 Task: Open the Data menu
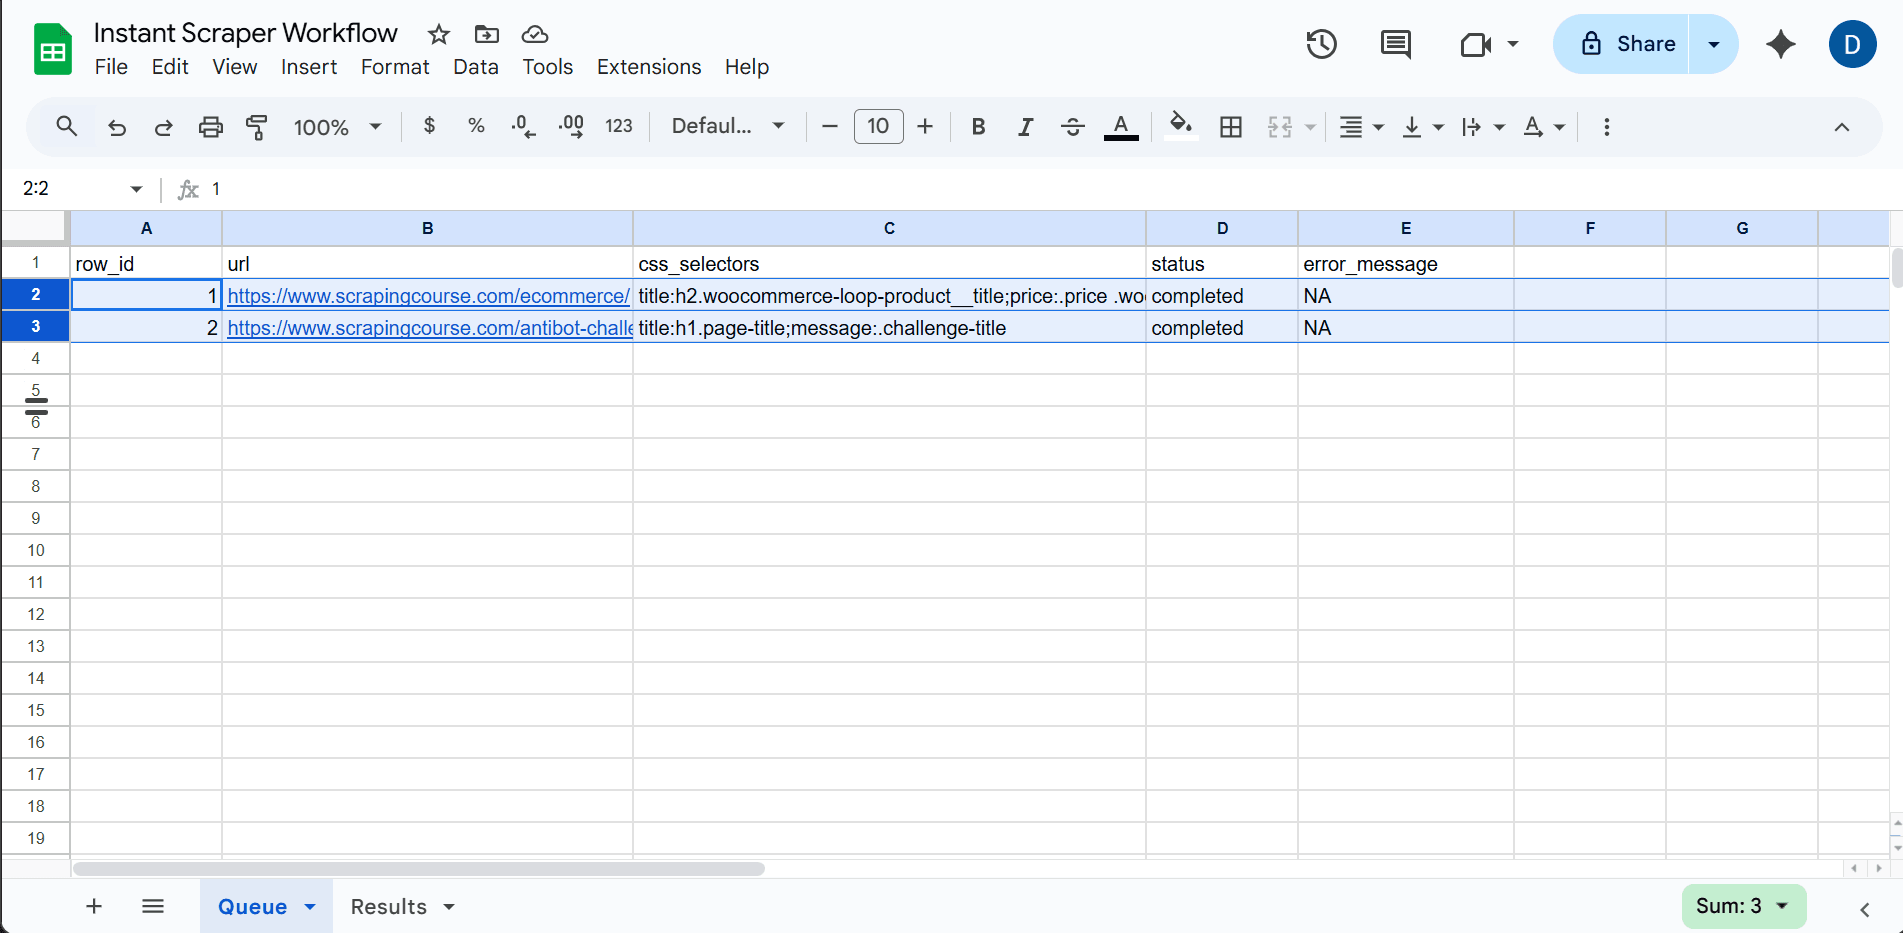pyautogui.click(x=475, y=67)
